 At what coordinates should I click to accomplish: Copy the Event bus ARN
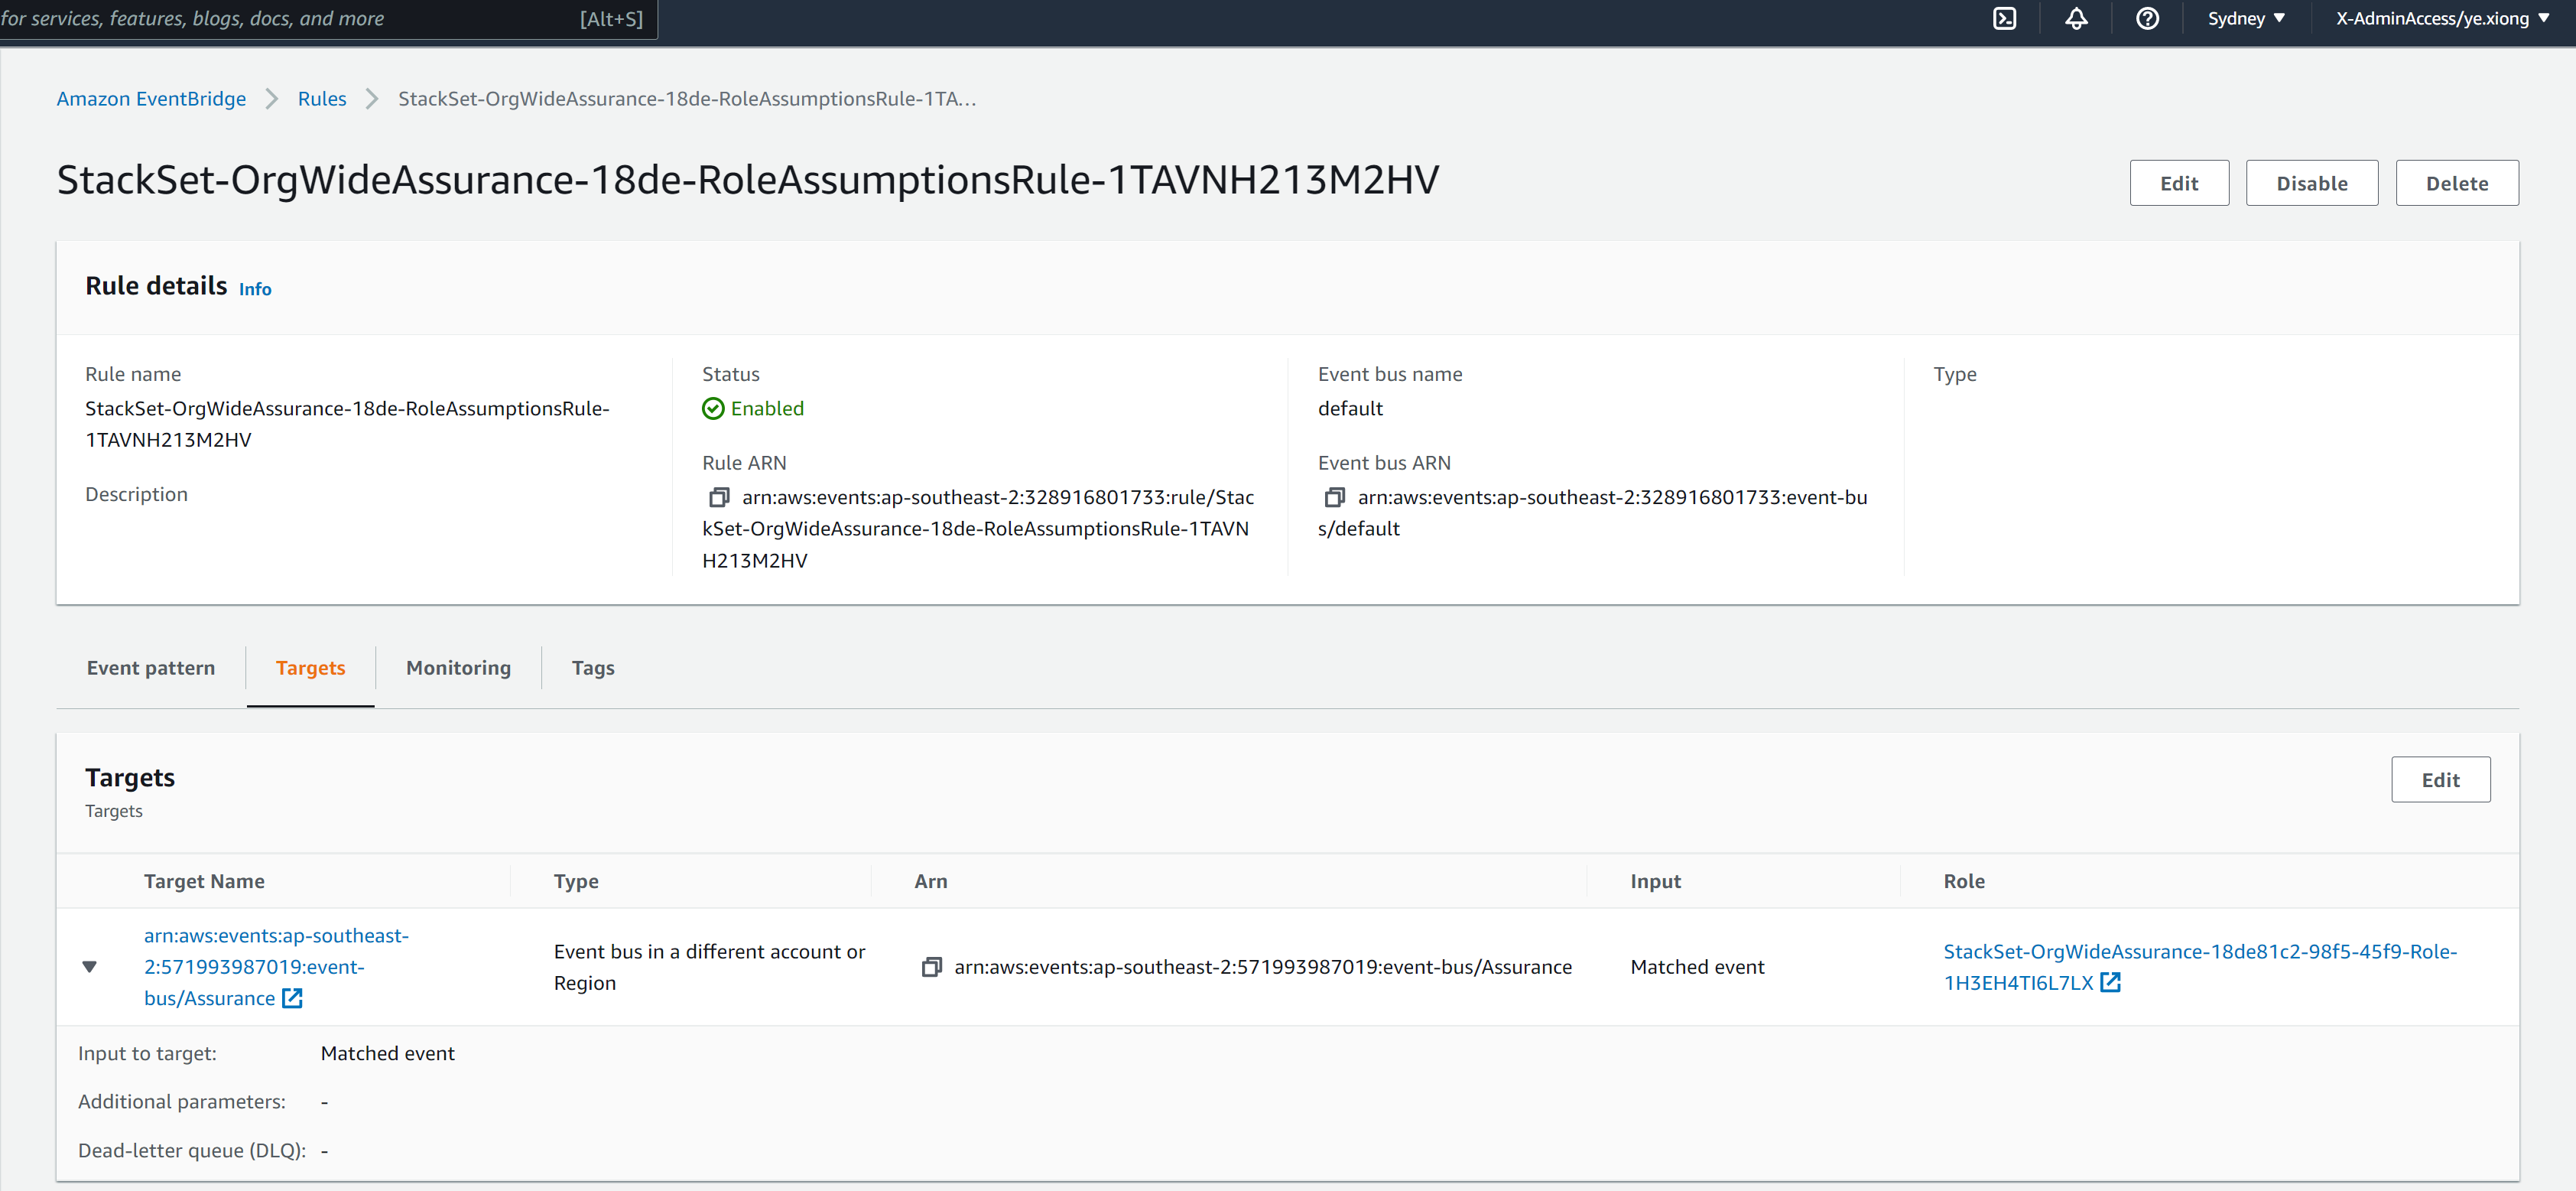coord(1335,497)
